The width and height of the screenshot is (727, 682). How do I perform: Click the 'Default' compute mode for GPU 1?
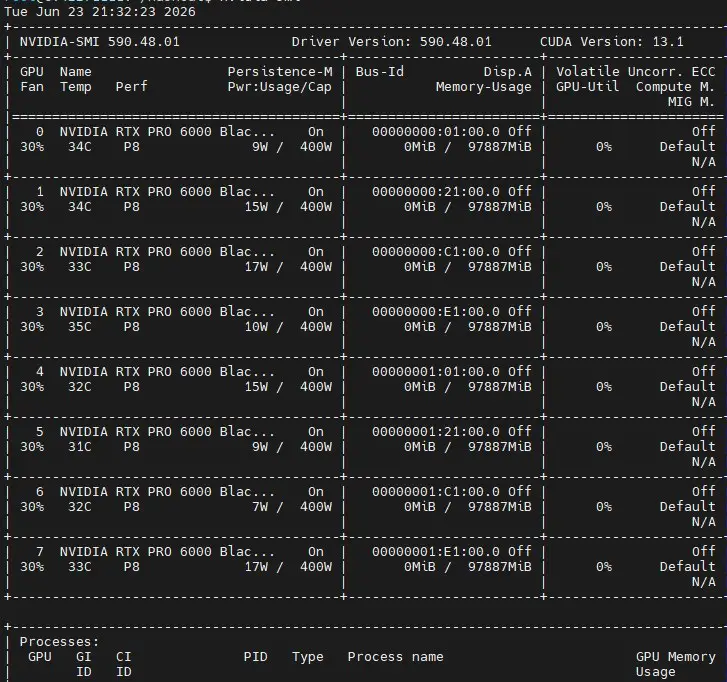(x=688, y=207)
